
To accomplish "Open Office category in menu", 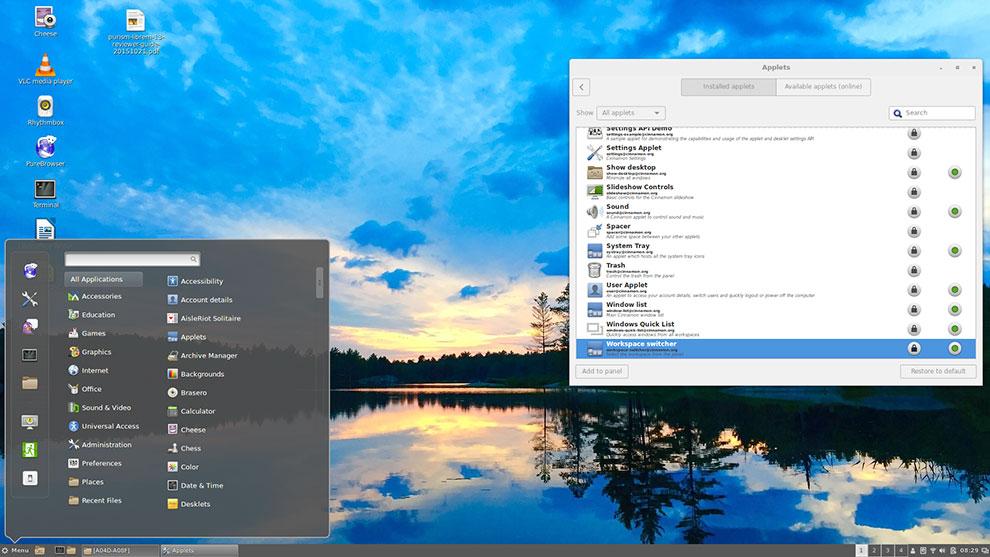I will click(85, 389).
